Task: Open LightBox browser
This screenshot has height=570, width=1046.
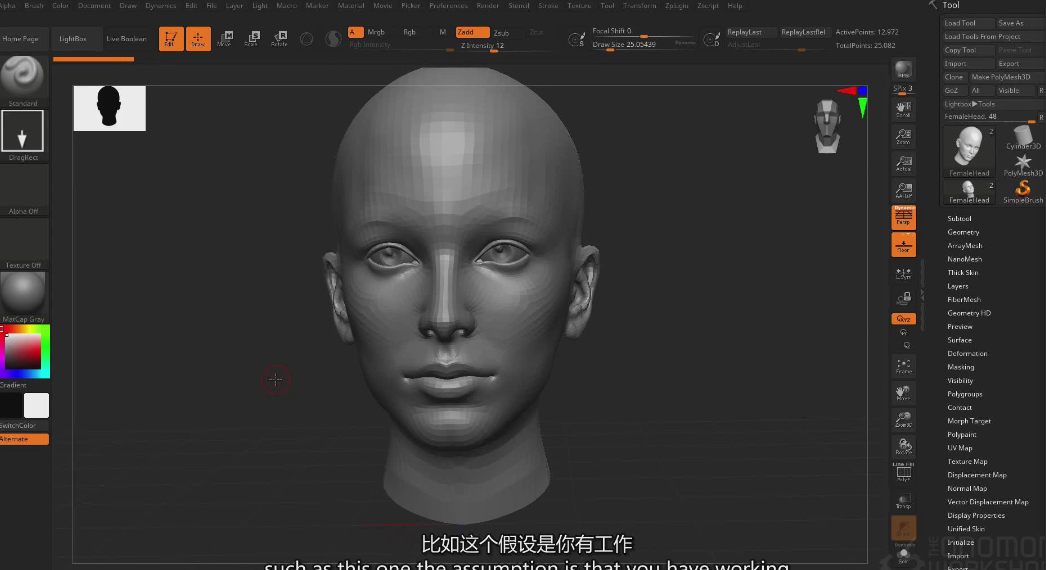Action: point(73,39)
